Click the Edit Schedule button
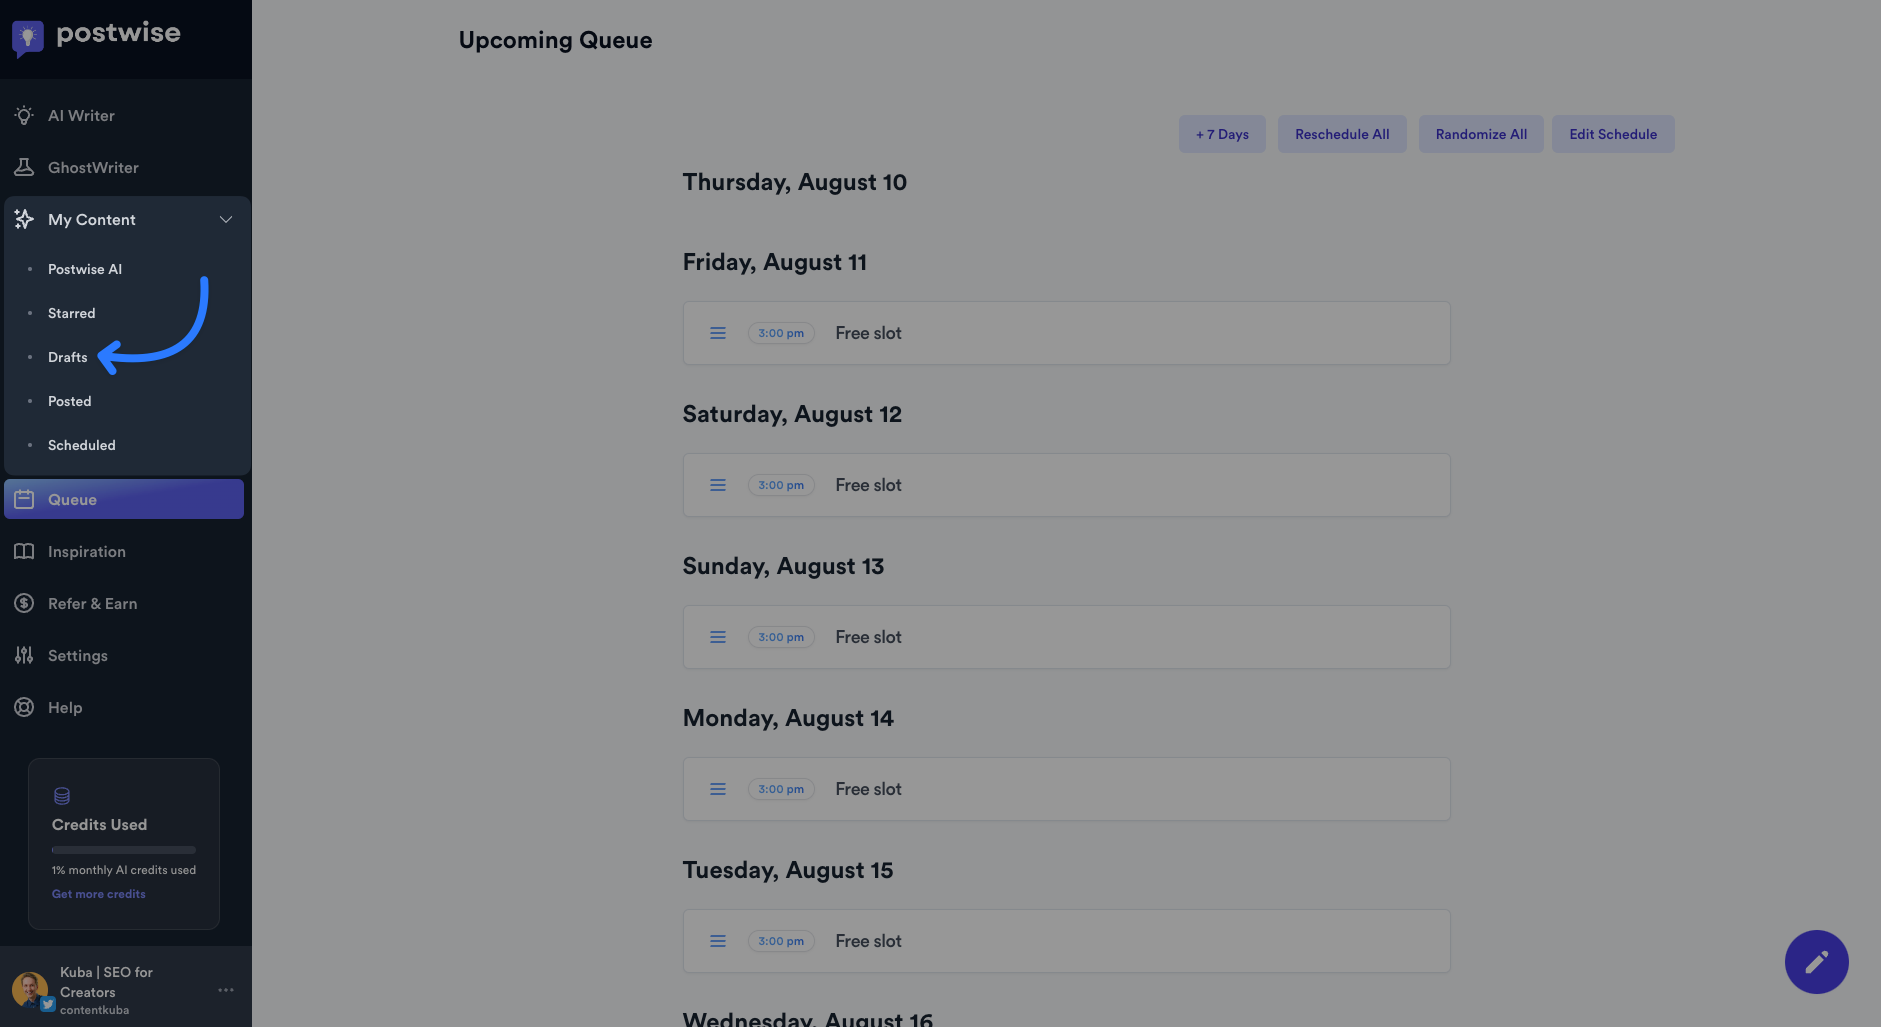Screen dimensions: 1881x1027 1613,134
